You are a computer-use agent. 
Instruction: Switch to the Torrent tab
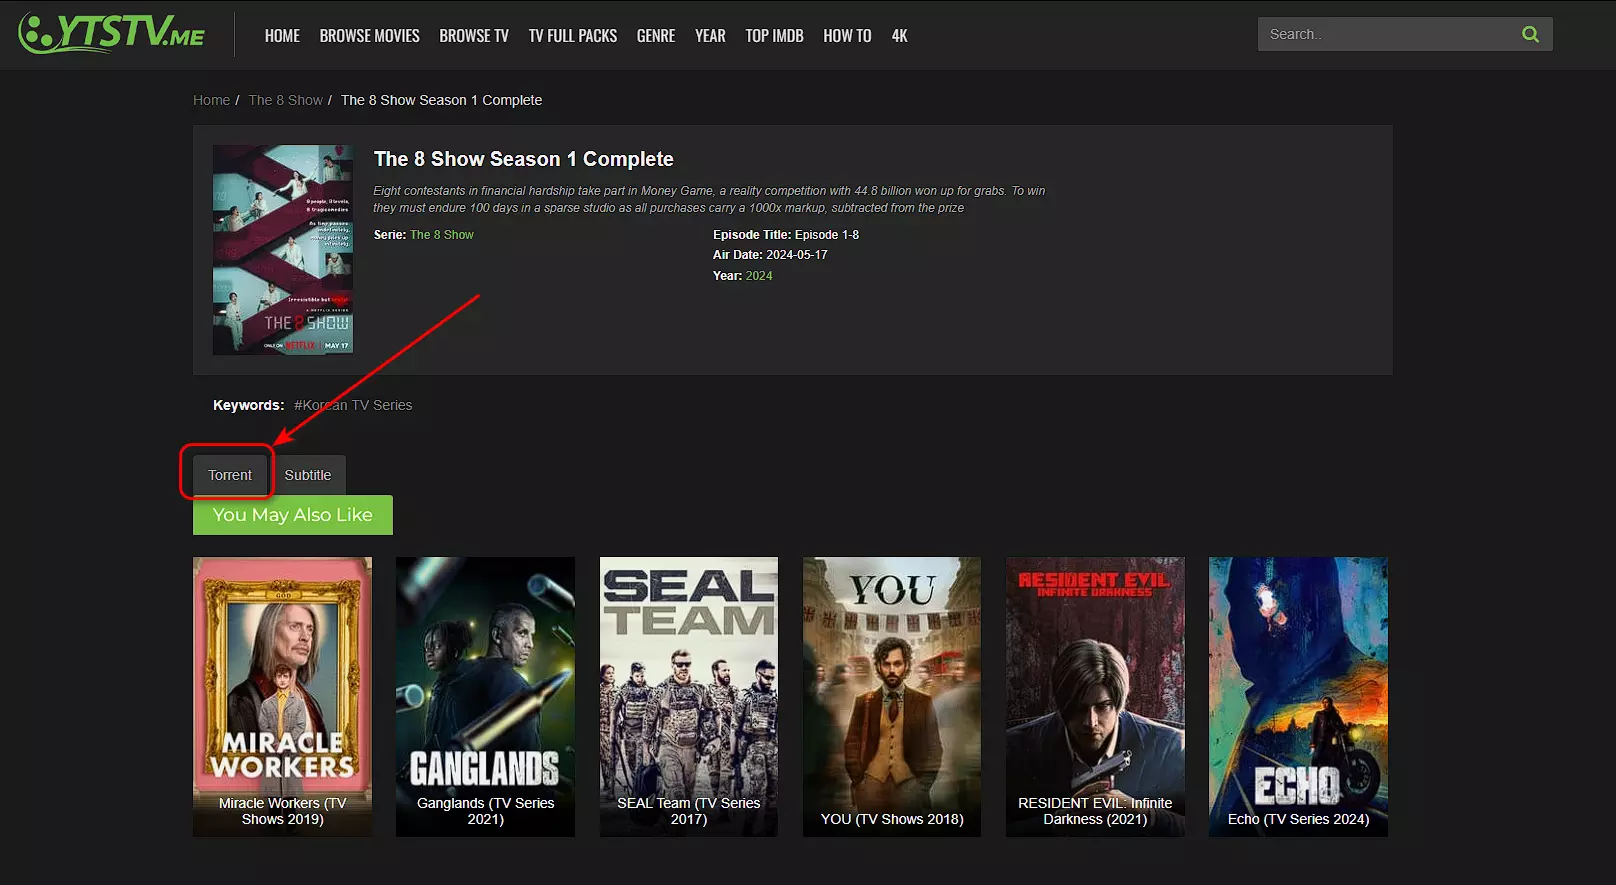pos(230,475)
